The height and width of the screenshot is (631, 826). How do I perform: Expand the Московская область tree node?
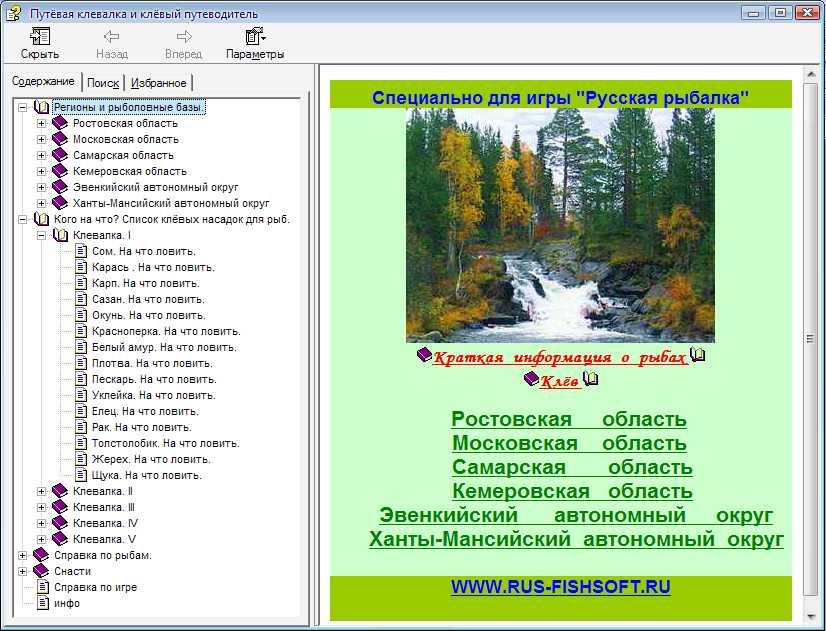point(41,139)
